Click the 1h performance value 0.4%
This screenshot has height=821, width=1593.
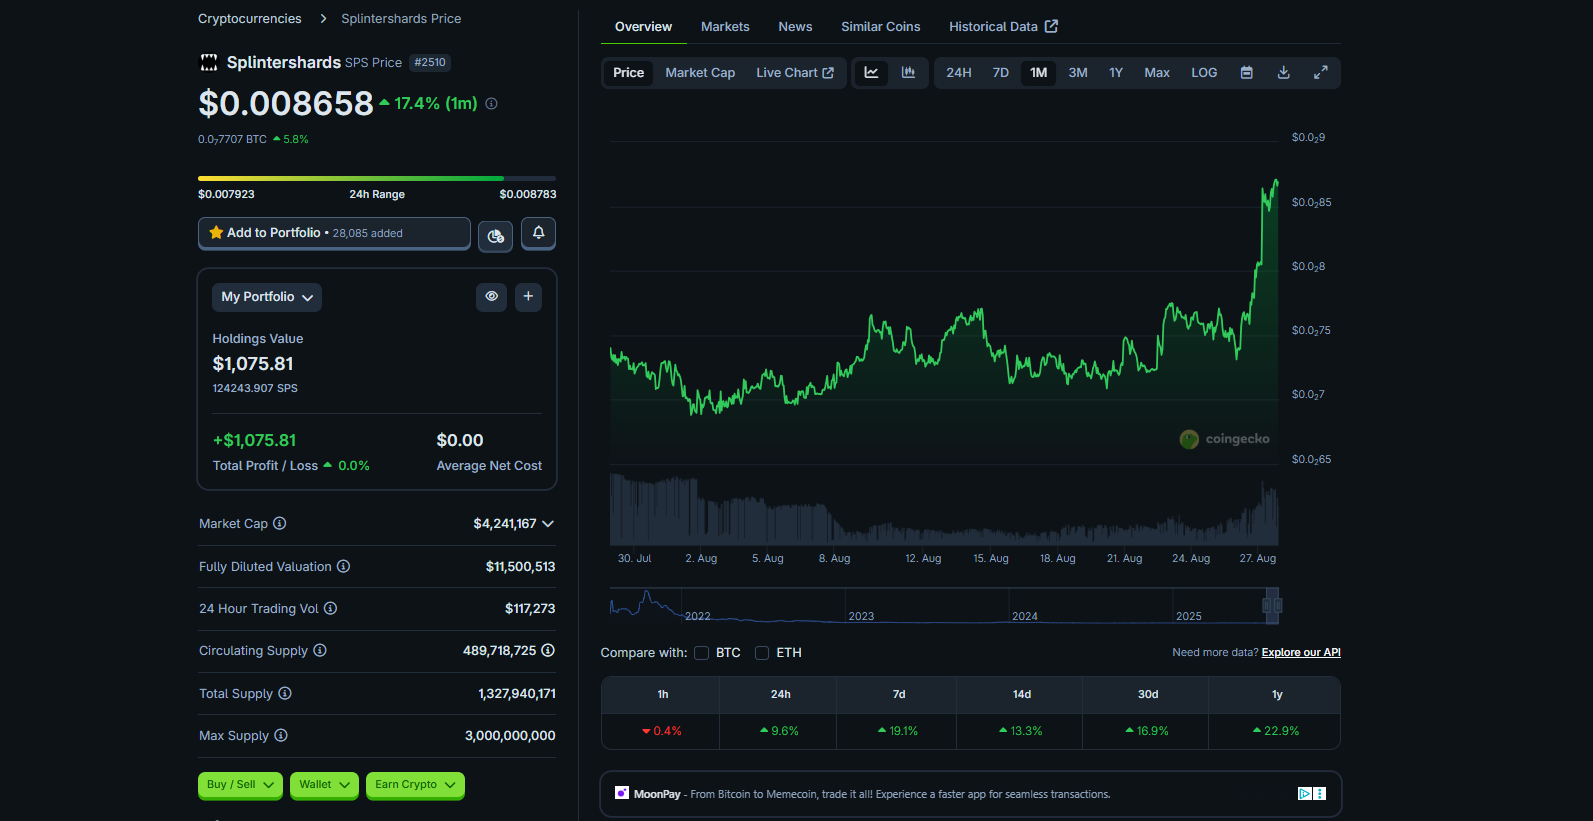coord(661,731)
